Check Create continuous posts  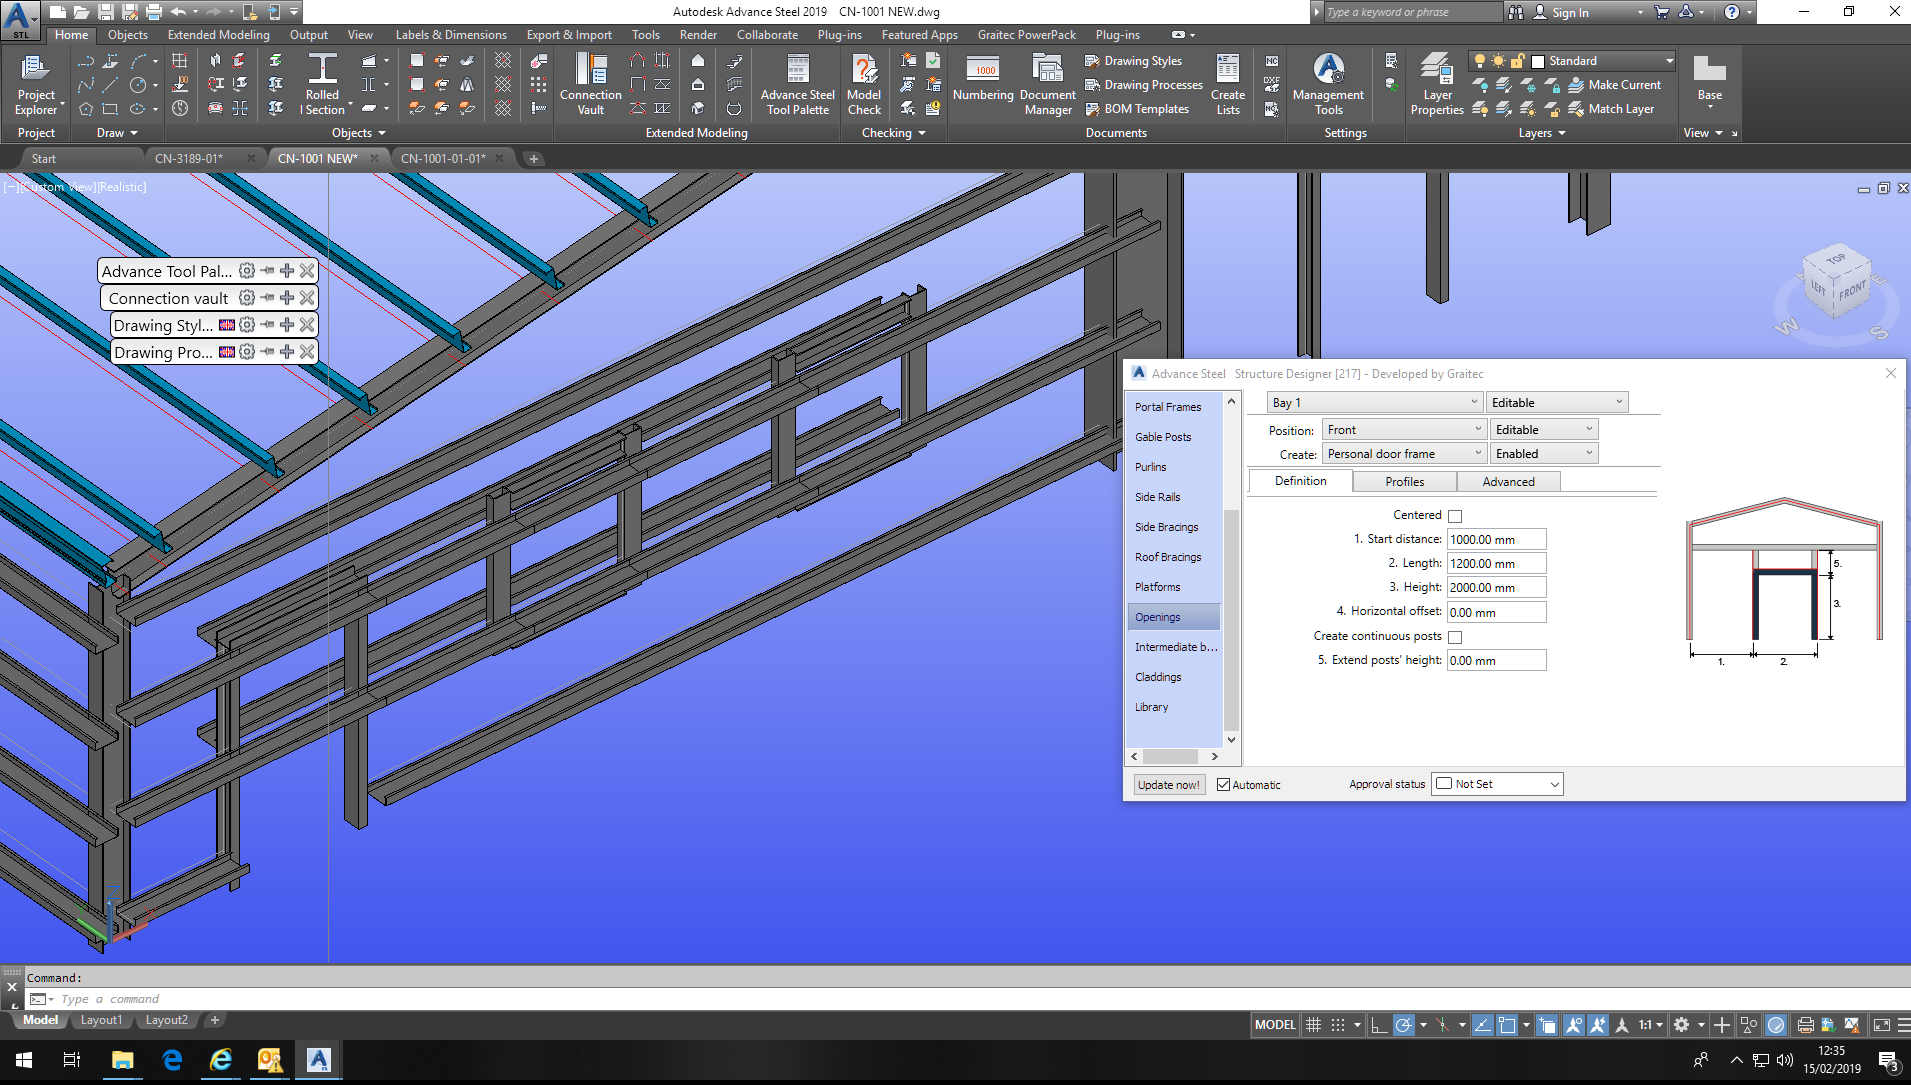(1455, 636)
